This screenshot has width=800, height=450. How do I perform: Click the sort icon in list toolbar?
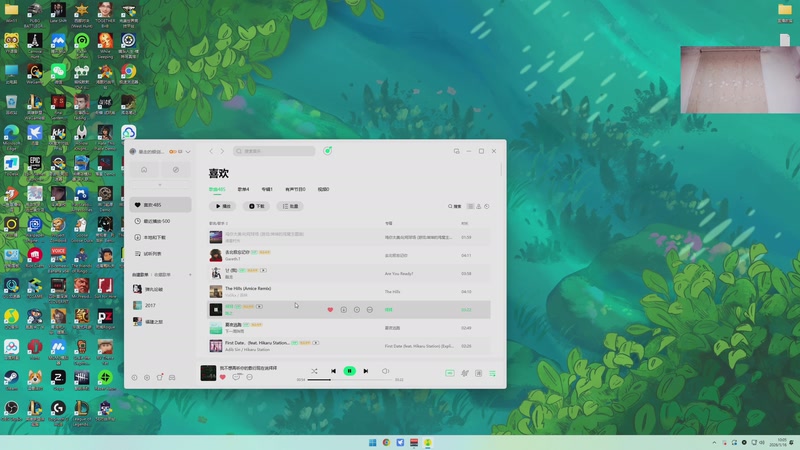click(x=479, y=206)
